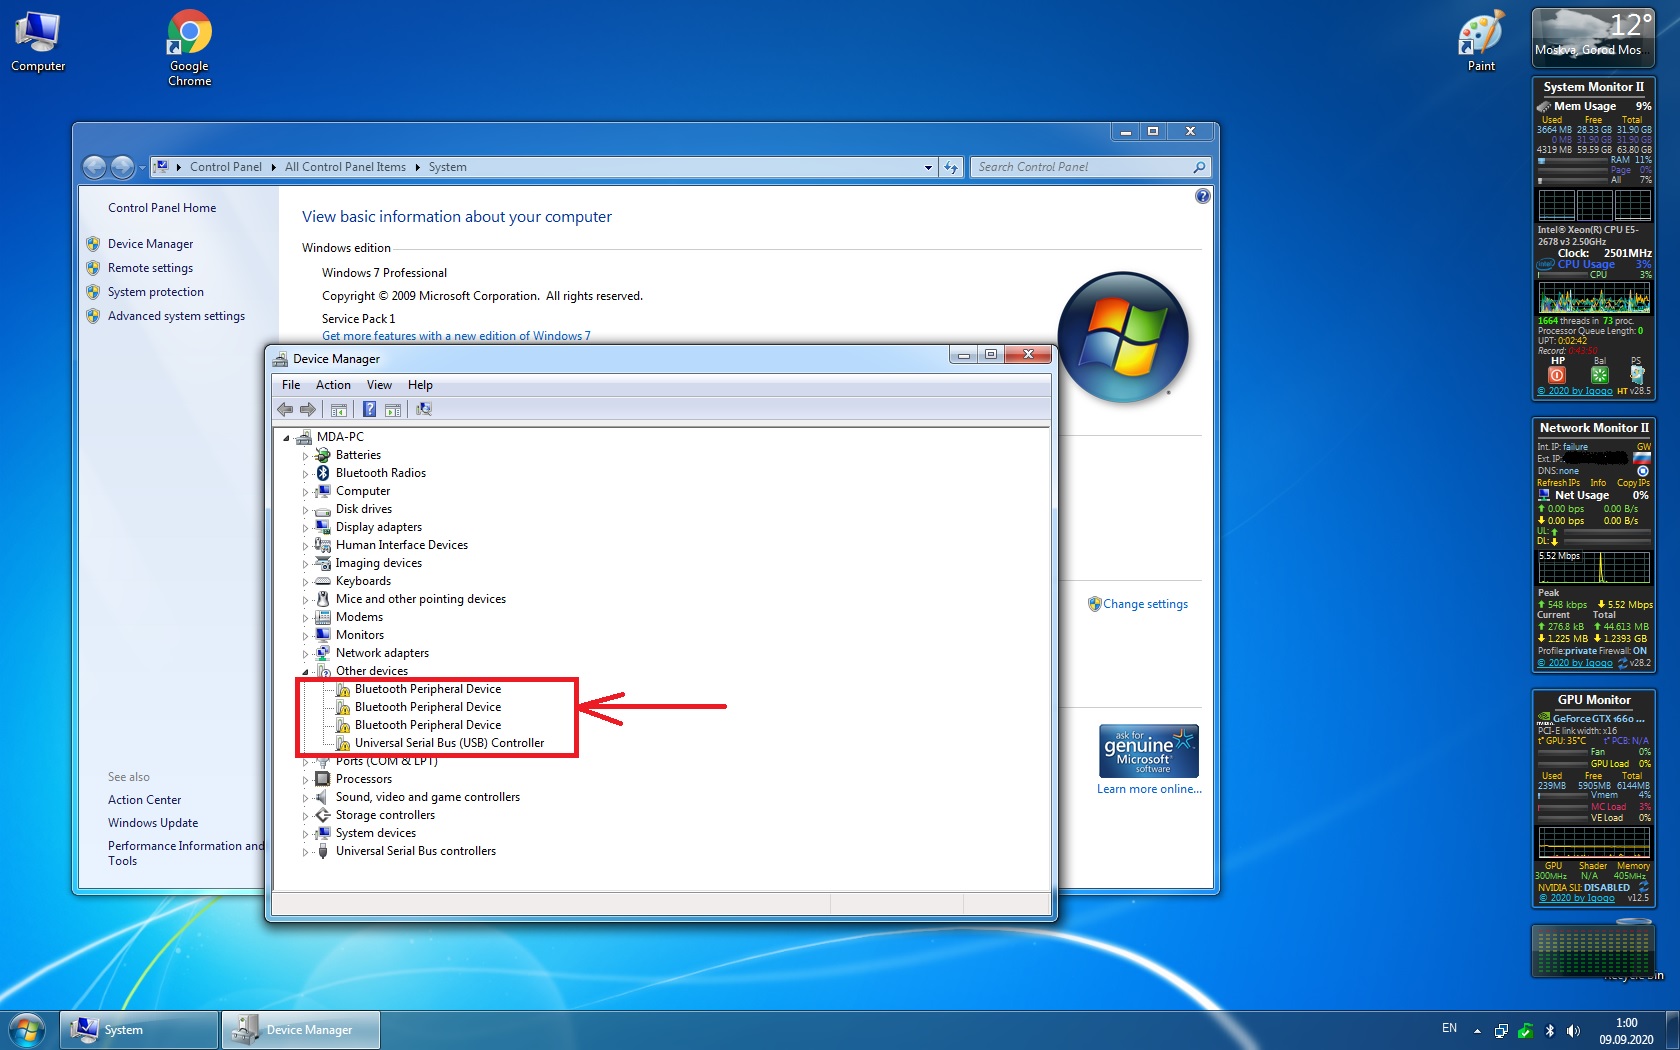Open the Google Chrome desktop icon

coord(189,48)
